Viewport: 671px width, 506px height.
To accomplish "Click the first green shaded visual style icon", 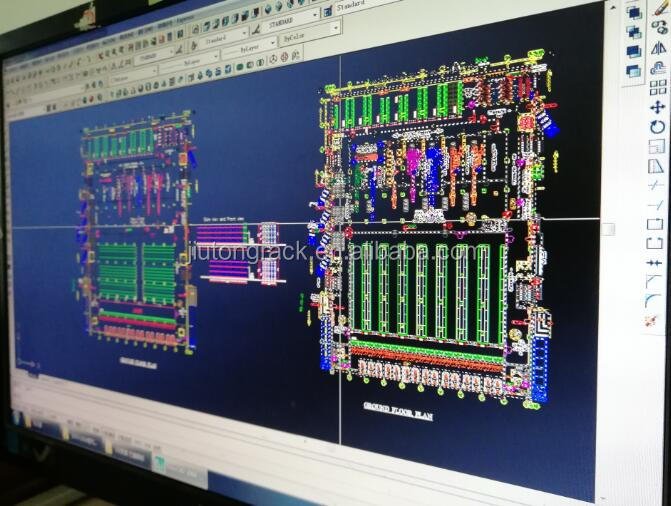I will pos(240,66).
